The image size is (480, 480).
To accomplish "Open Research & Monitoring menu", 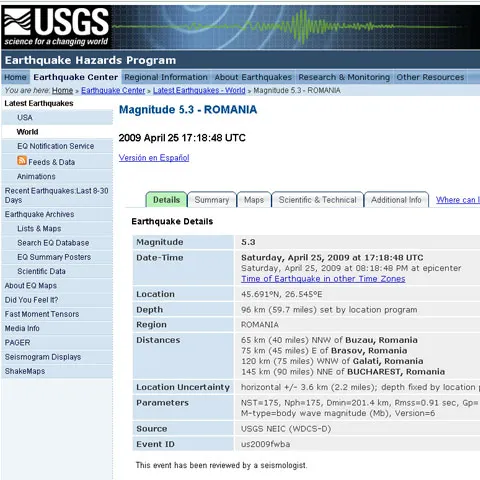I will (x=344, y=77).
